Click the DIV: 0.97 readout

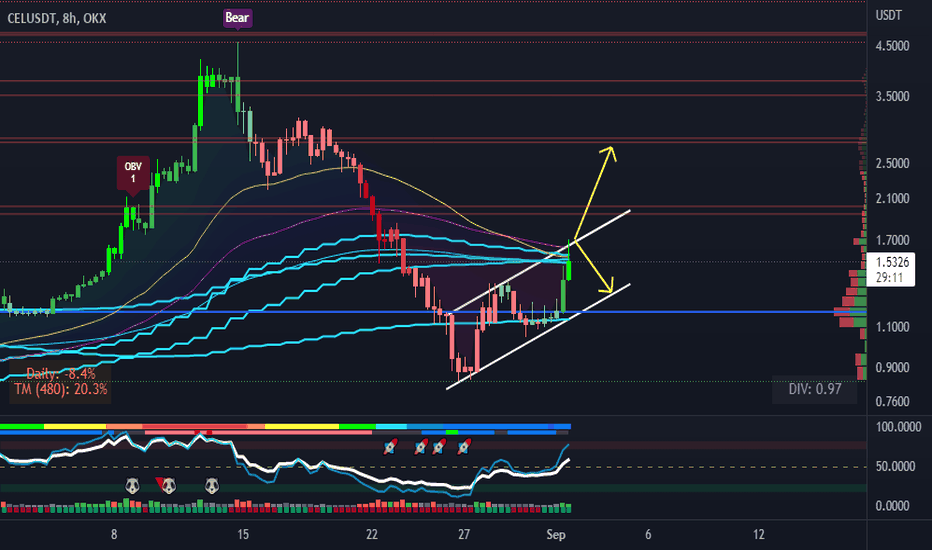pos(815,389)
